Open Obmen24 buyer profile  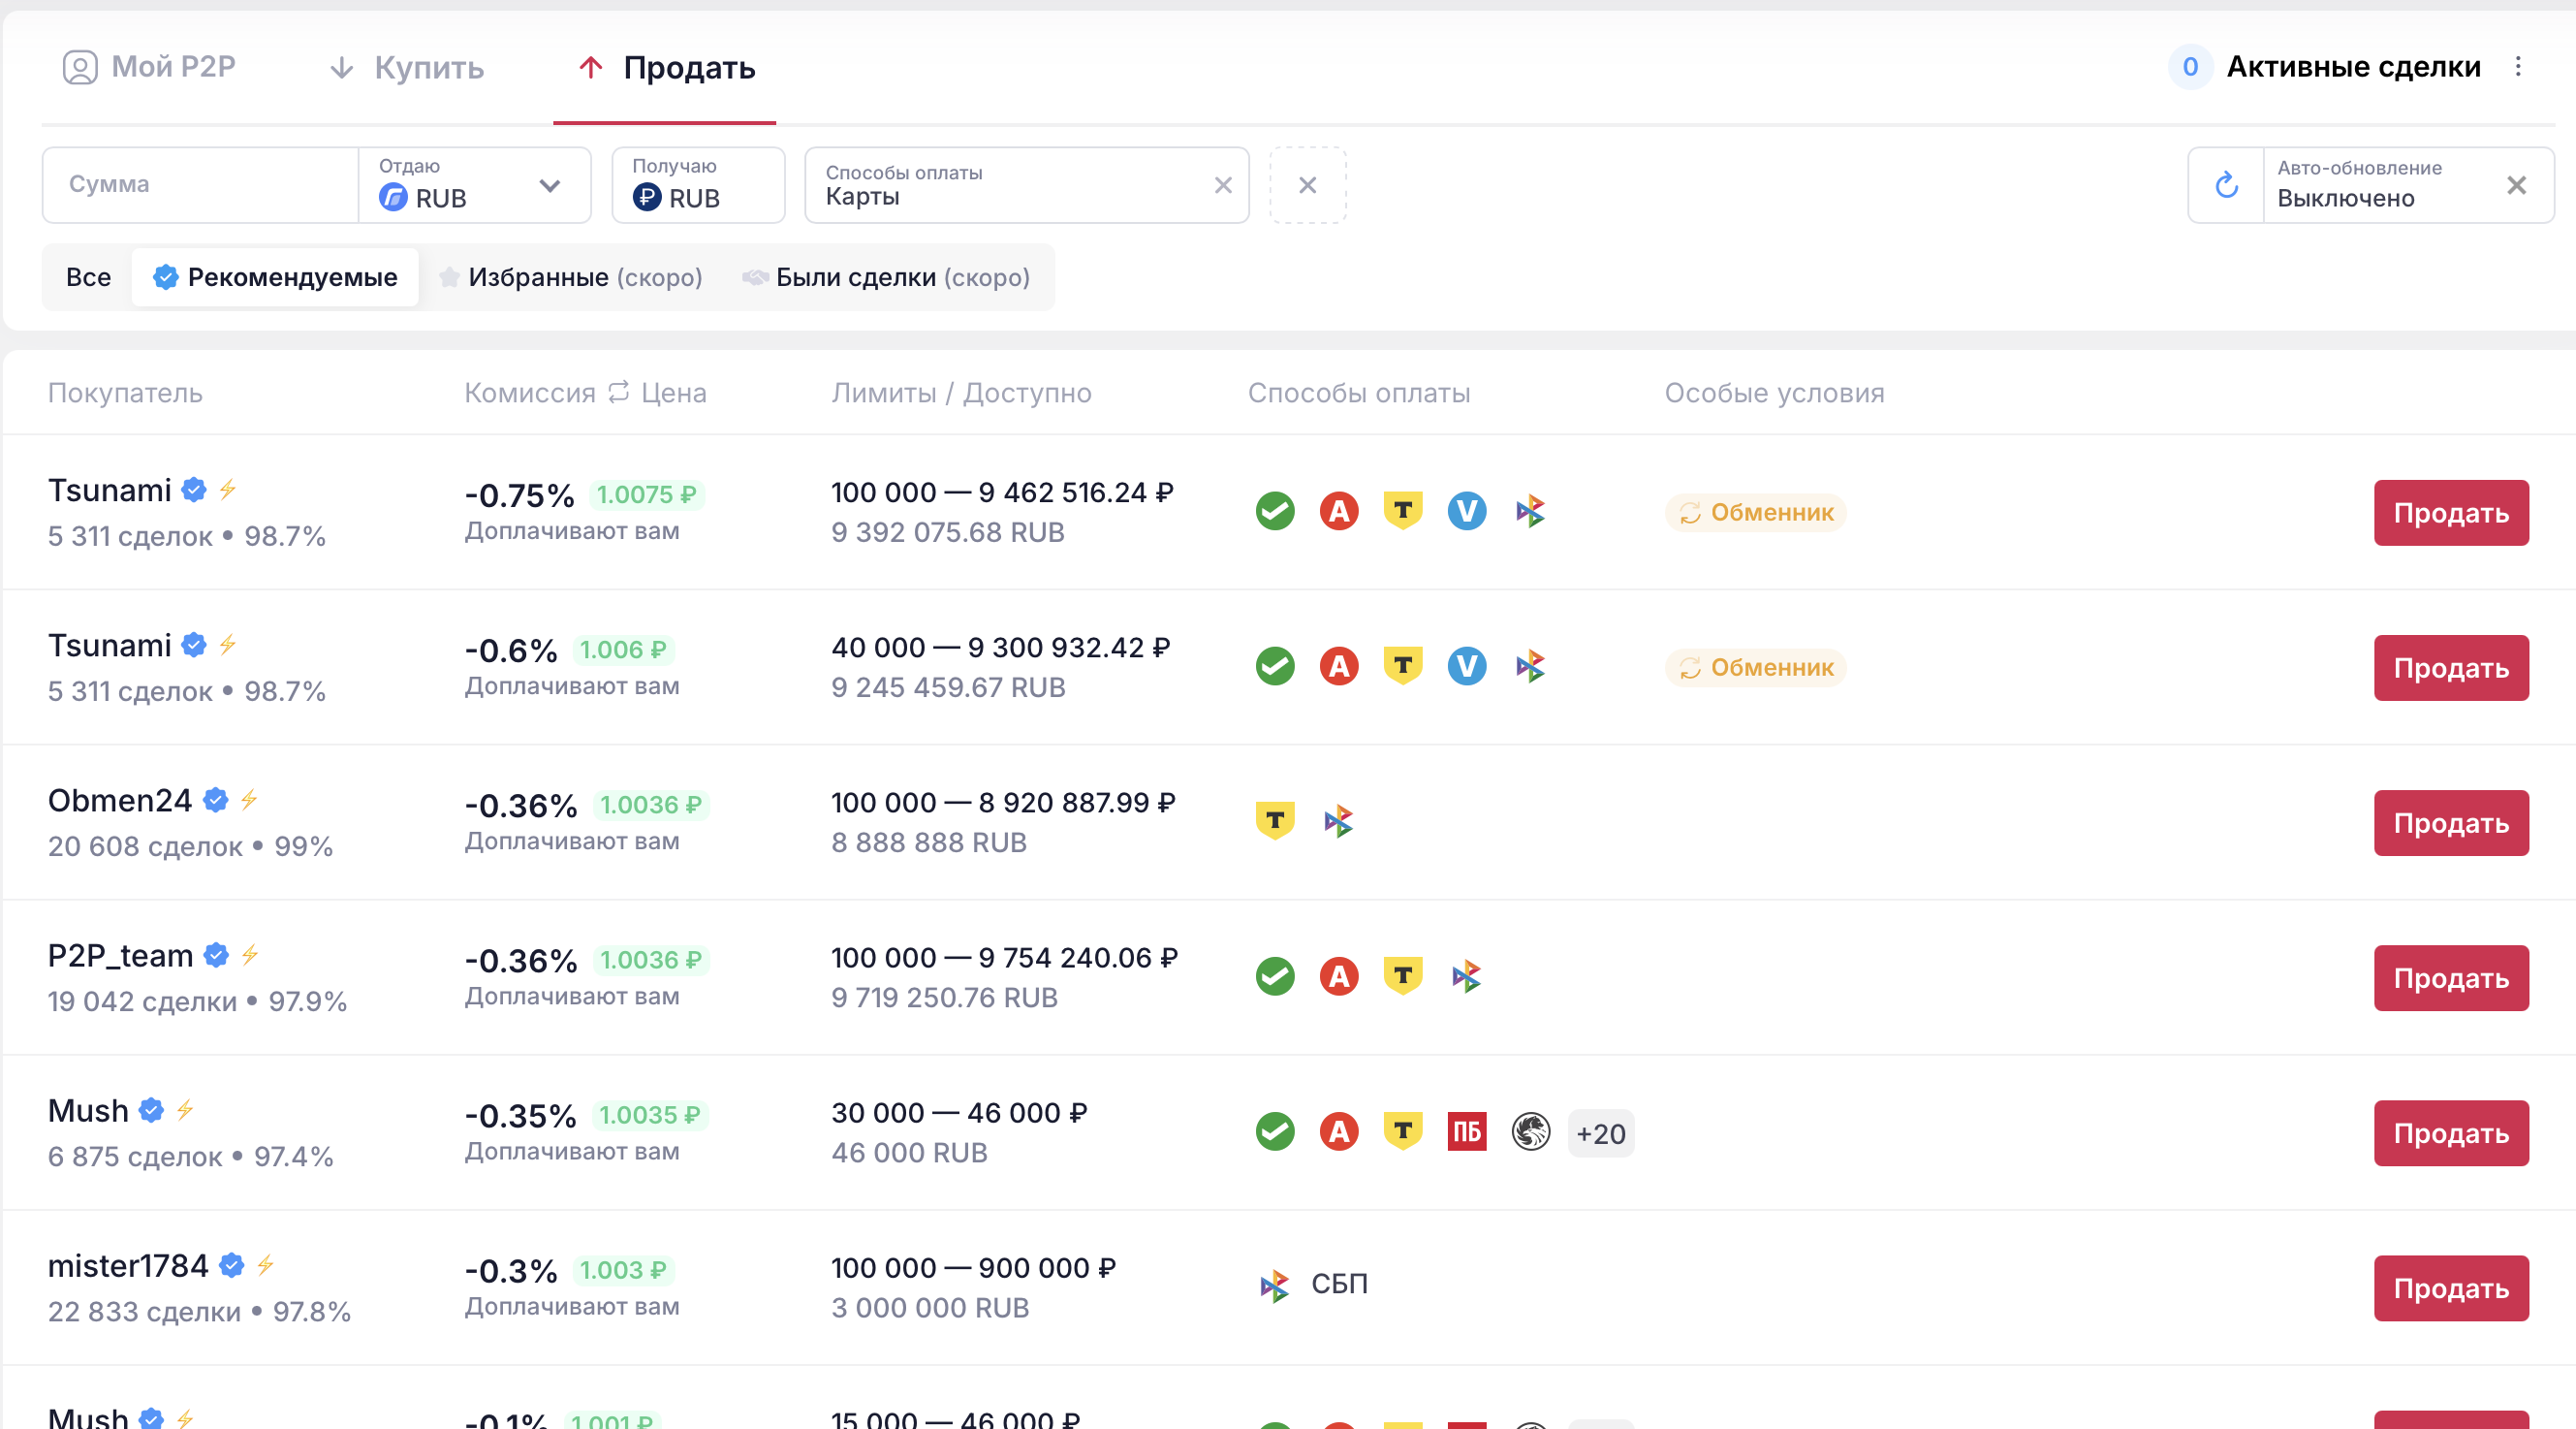[120, 800]
